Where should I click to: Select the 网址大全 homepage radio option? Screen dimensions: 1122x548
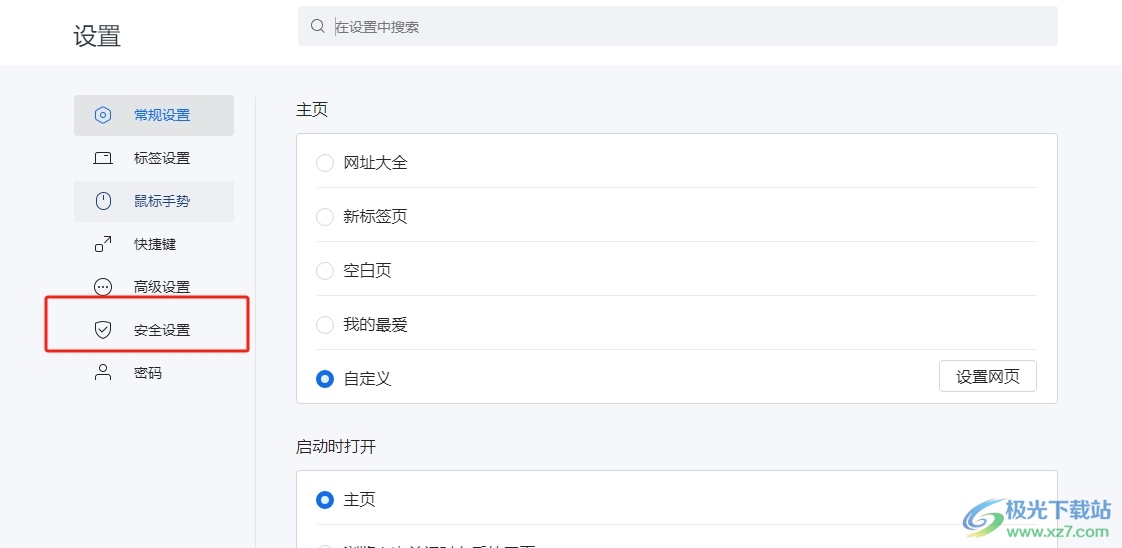(x=325, y=162)
